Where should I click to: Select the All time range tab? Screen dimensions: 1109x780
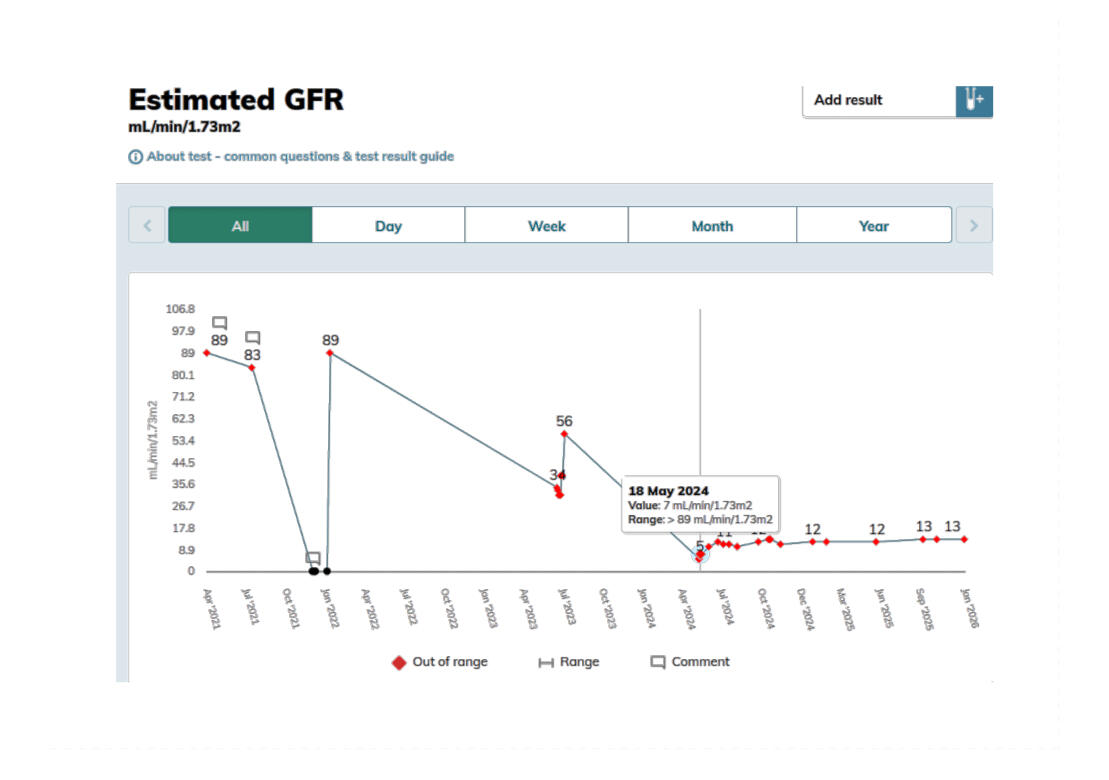click(x=240, y=226)
